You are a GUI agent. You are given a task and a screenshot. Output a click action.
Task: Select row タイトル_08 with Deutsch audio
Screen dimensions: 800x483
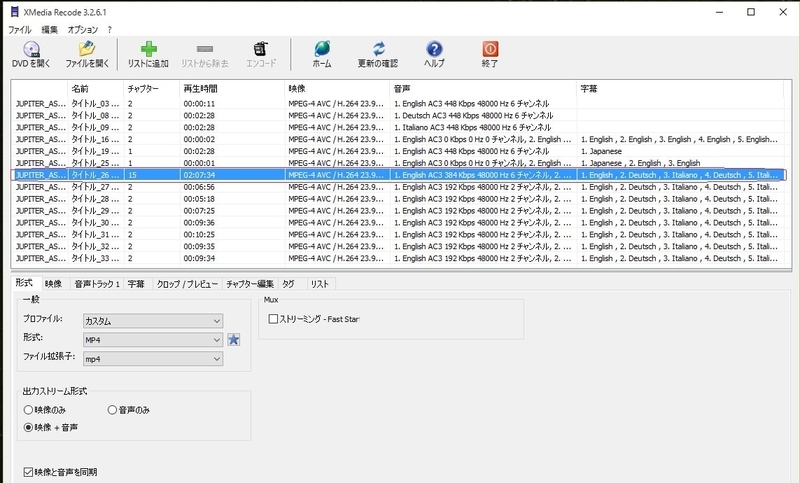[x=397, y=115]
